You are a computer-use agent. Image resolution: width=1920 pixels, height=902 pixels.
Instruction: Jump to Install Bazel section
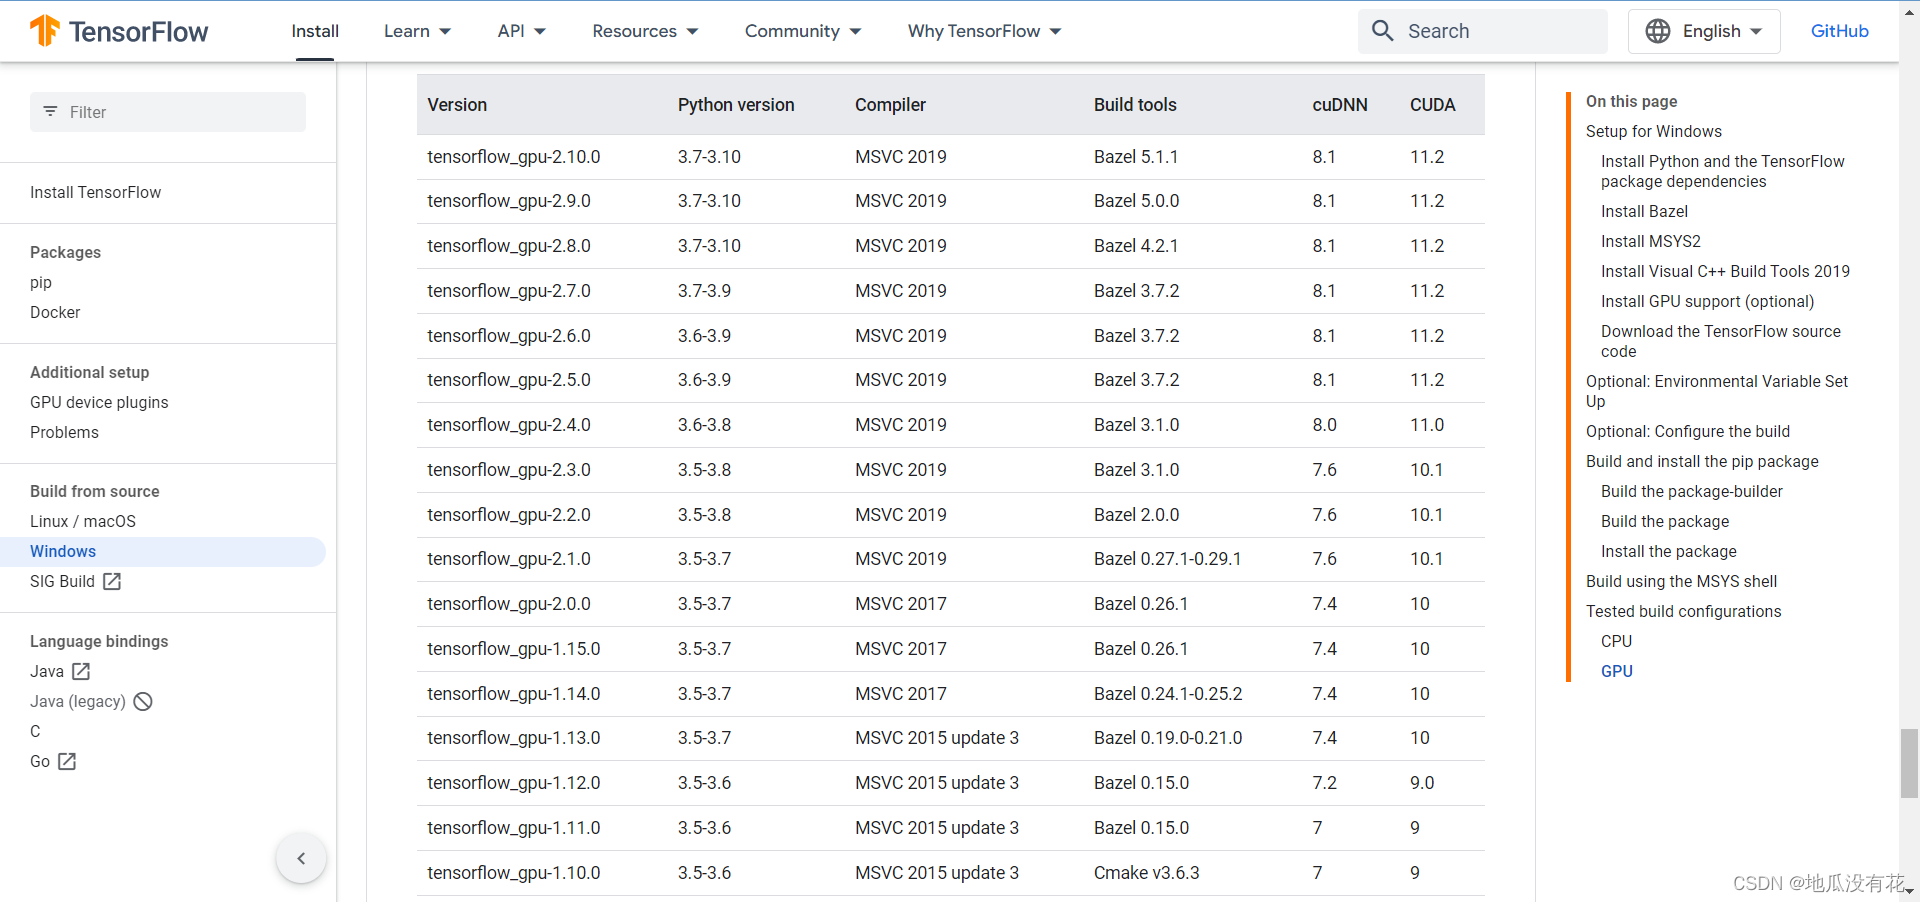1644,211
